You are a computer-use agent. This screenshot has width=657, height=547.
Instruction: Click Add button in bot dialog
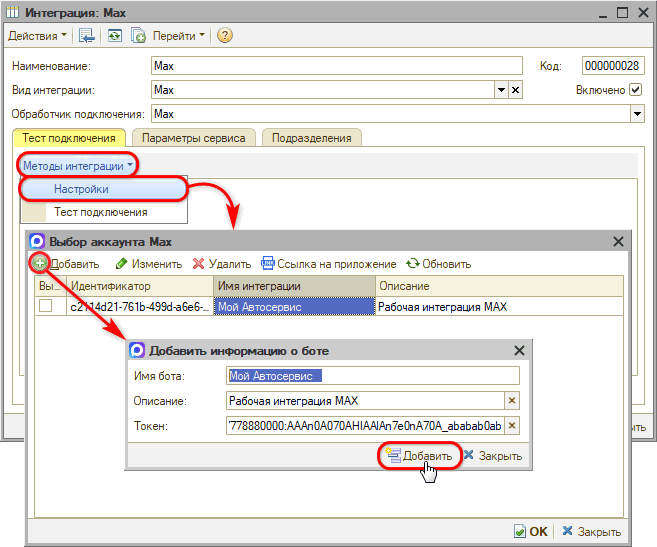click(x=419, y=456)
